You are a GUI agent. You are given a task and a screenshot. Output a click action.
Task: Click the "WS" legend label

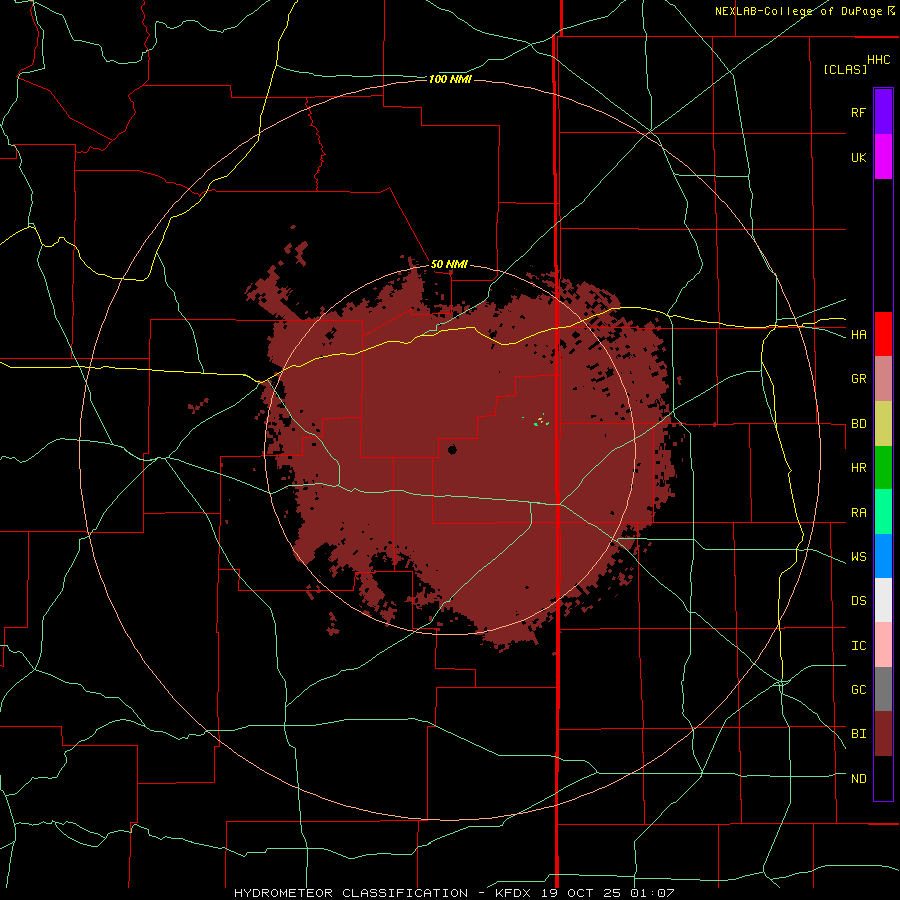[858, 557]
